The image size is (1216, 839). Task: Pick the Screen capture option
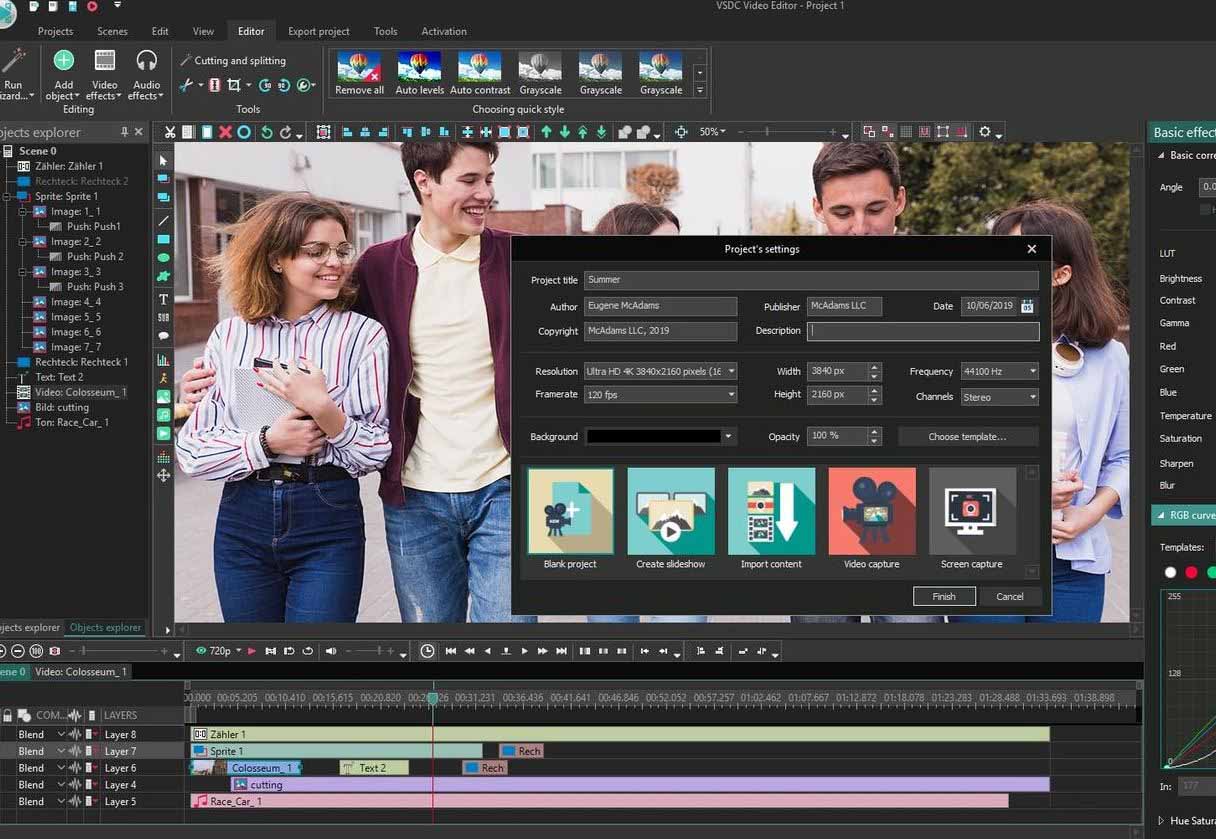pyautogui.click(x=971, y=511)
